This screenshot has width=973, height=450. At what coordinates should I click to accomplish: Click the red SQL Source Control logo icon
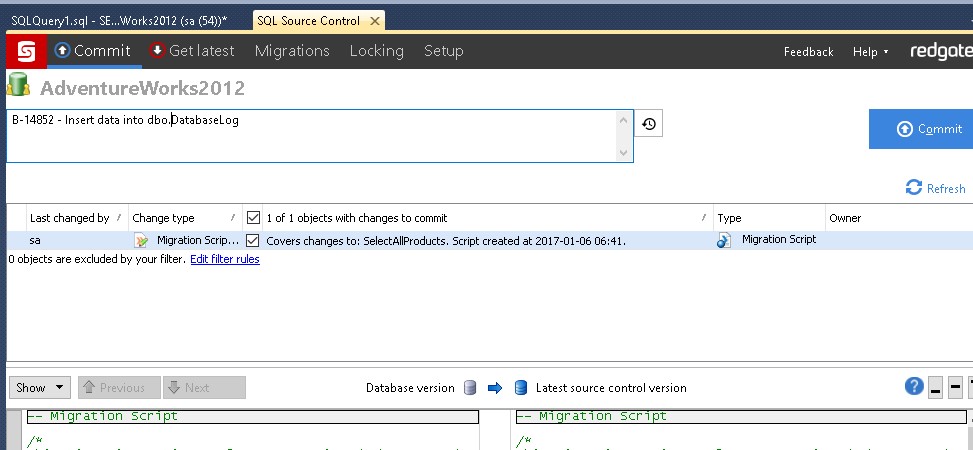[x=26, y=51]
